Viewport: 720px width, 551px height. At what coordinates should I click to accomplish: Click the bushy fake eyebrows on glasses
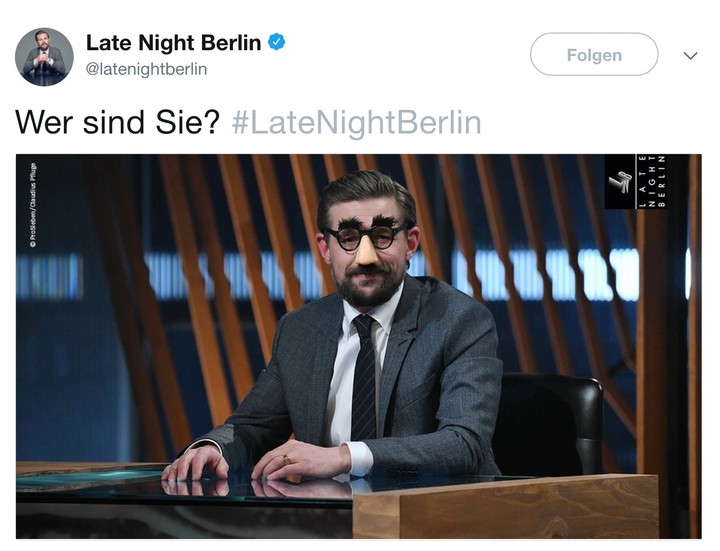tap(367, 223)
